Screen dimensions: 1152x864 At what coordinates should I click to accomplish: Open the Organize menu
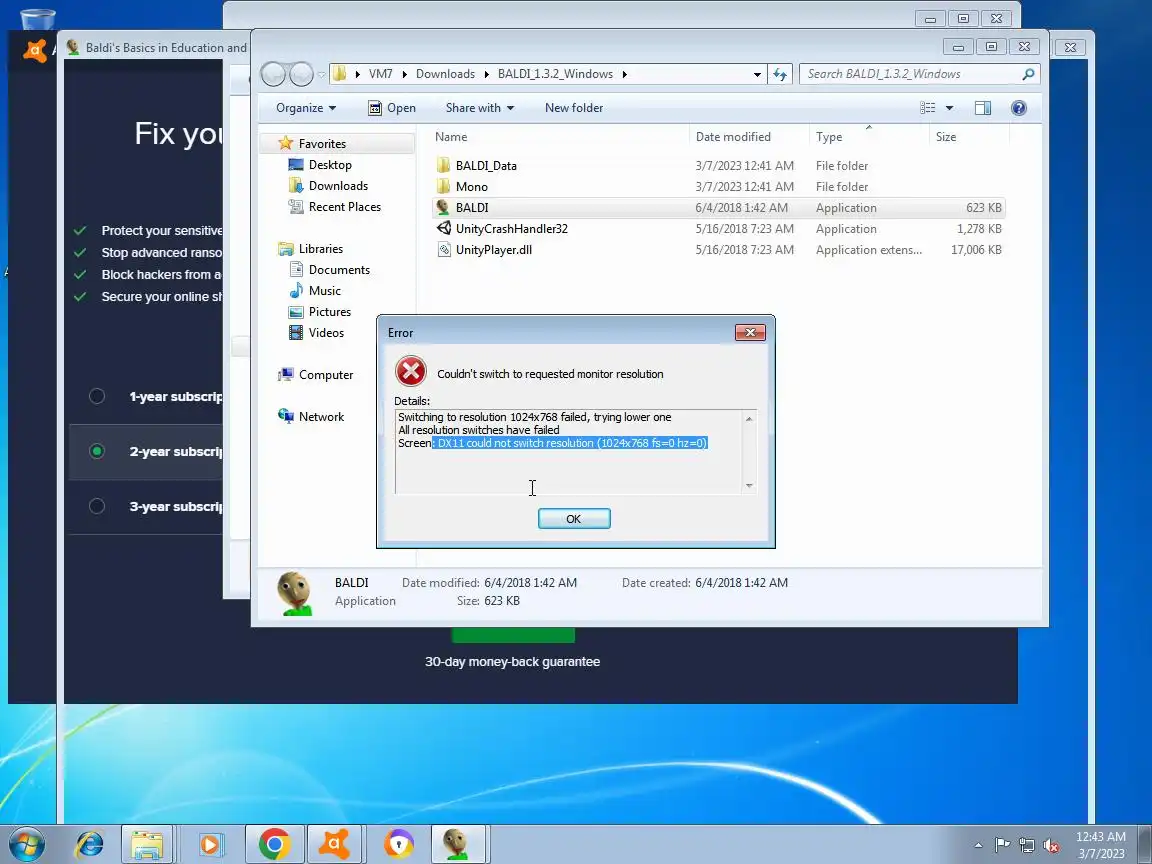tap(306, 108)
